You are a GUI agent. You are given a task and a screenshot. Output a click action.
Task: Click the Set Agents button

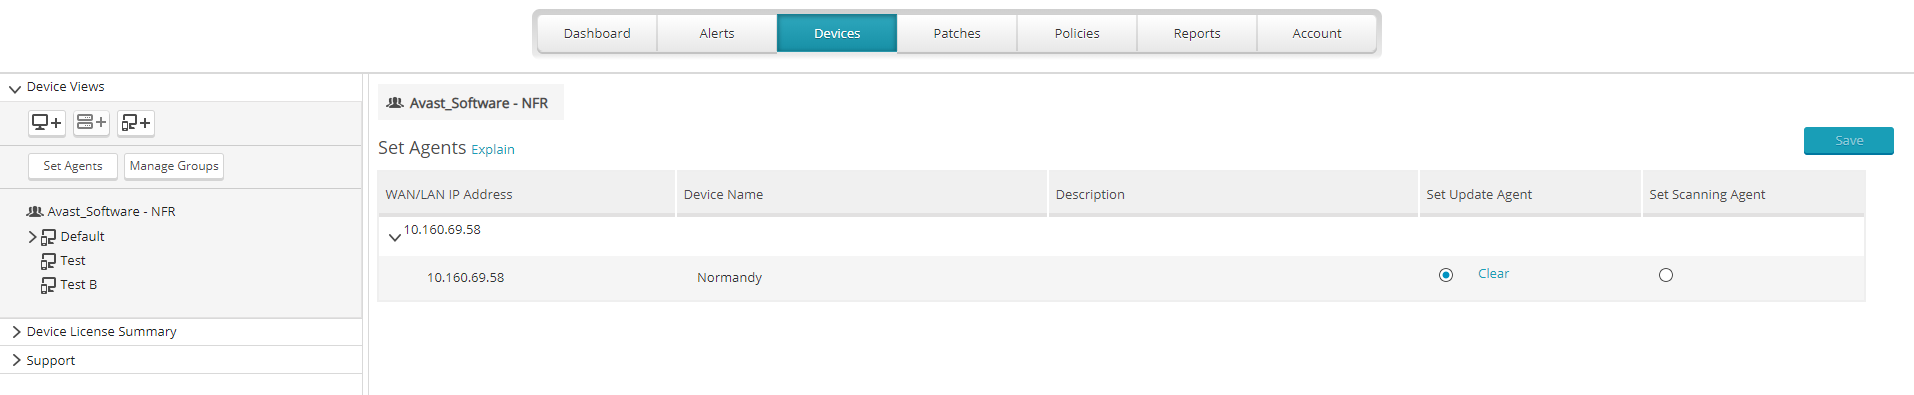(73, 166)
